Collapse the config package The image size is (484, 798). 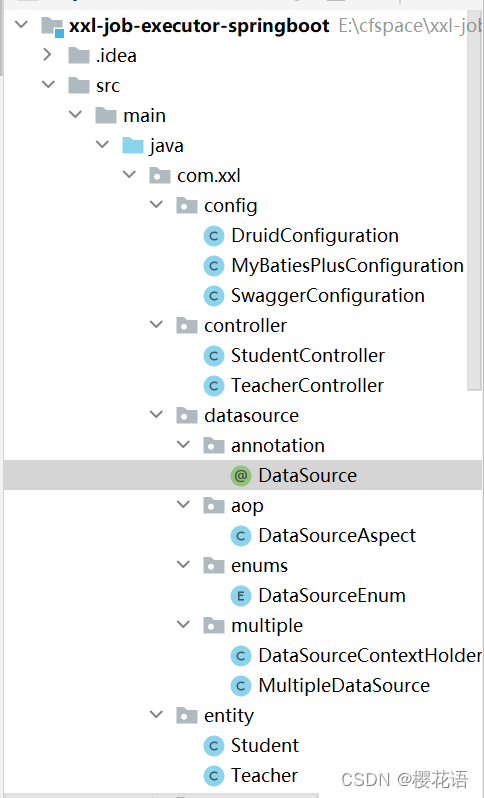pyautogui.click(x=156, y=205)
